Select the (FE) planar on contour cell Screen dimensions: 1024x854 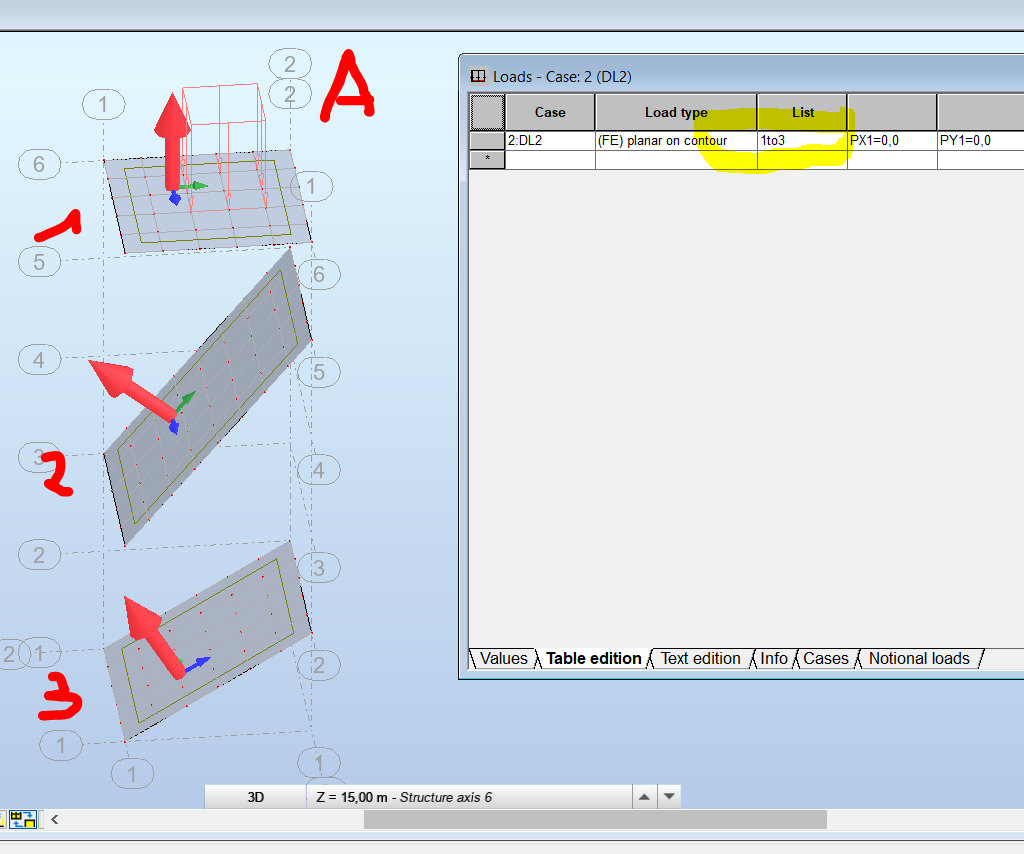tap(676, 140)
